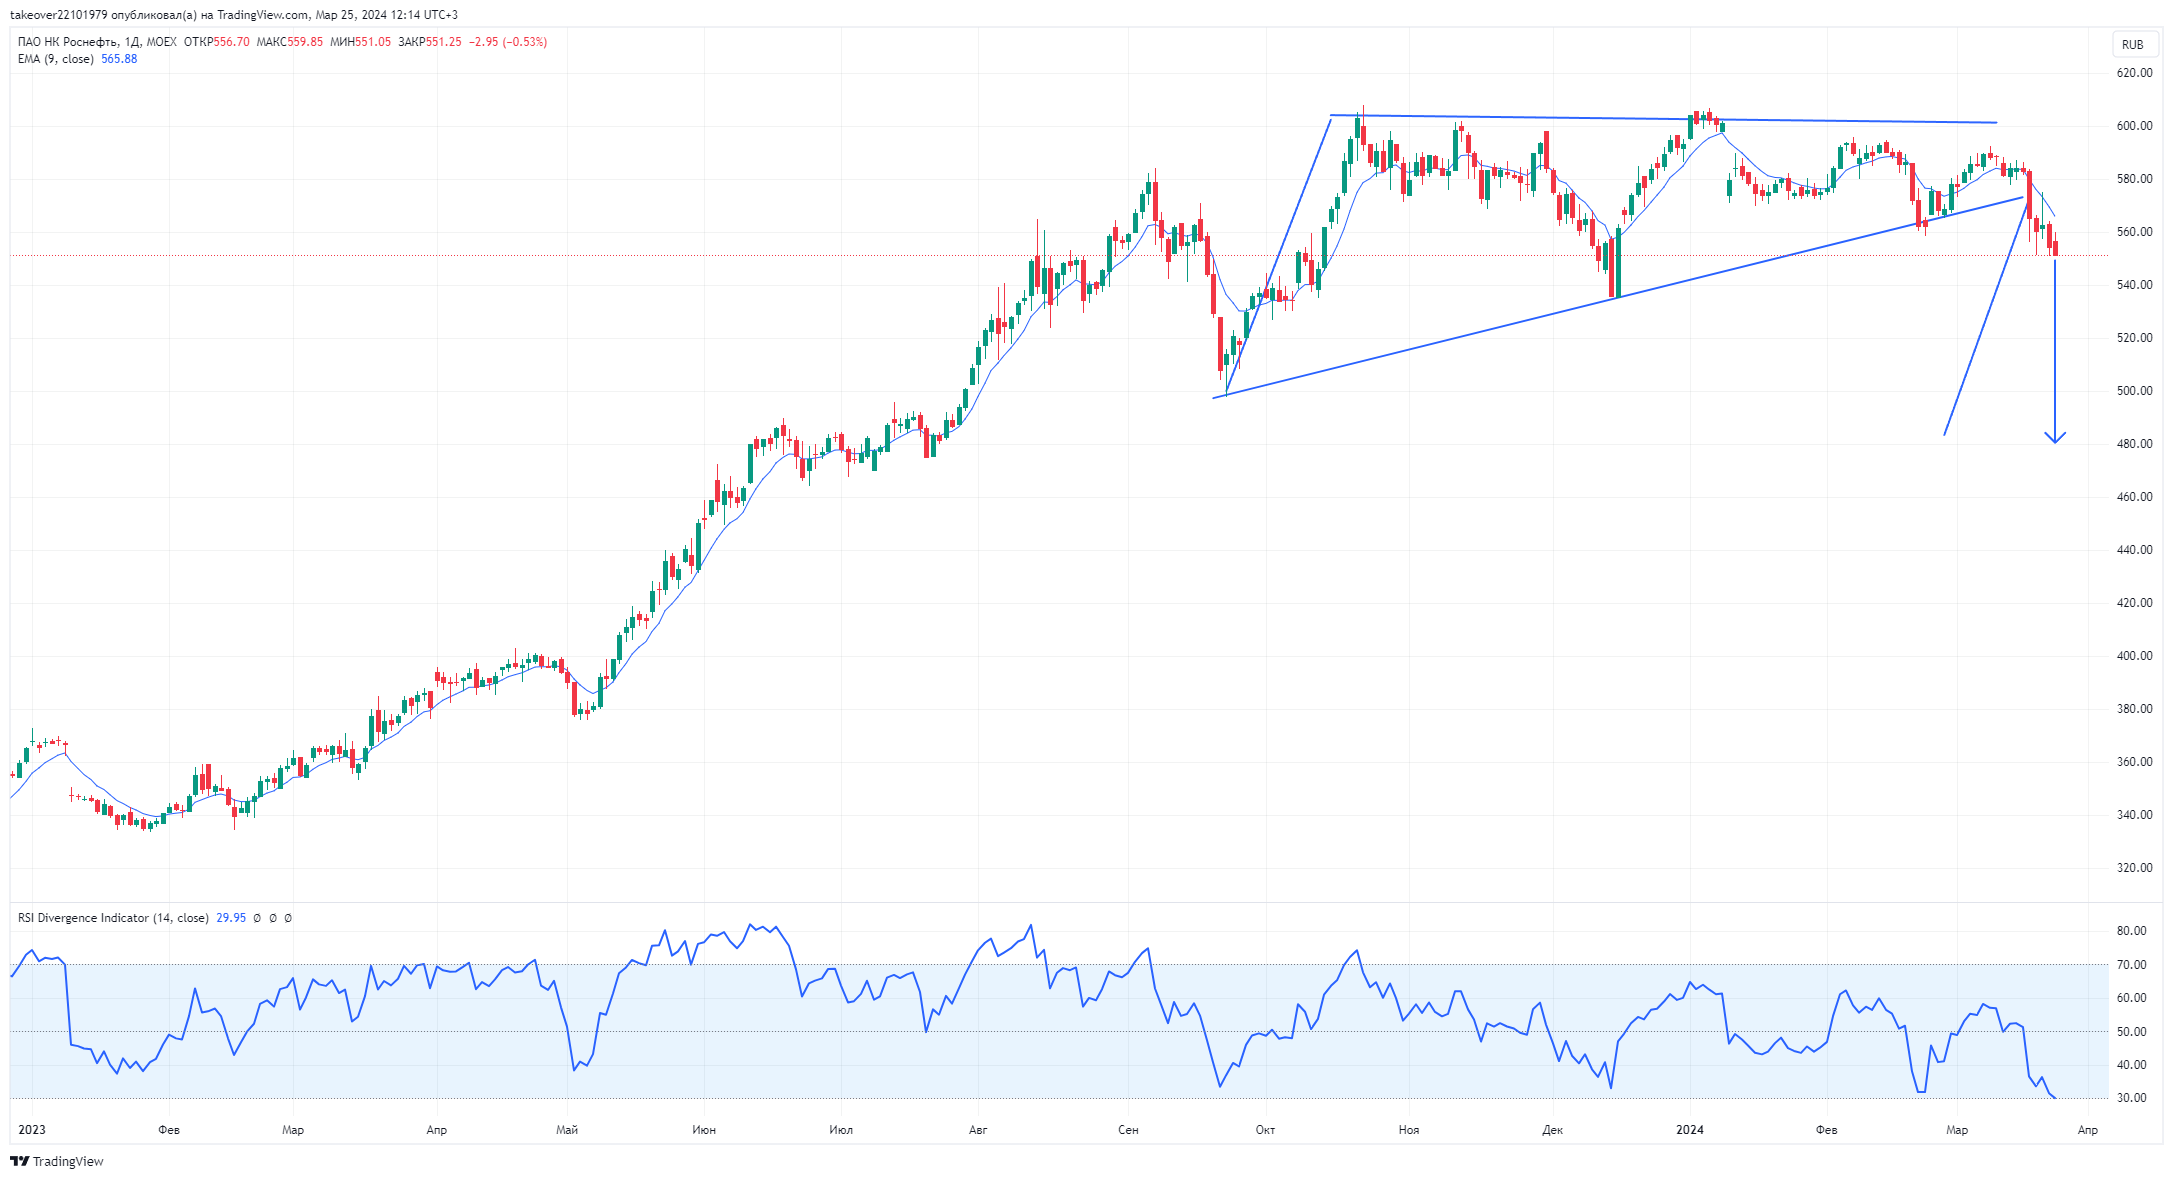The image size is (2173, 1179).
Task: Click the RSI Divergence Indicator label
Action: pos(113,918)
